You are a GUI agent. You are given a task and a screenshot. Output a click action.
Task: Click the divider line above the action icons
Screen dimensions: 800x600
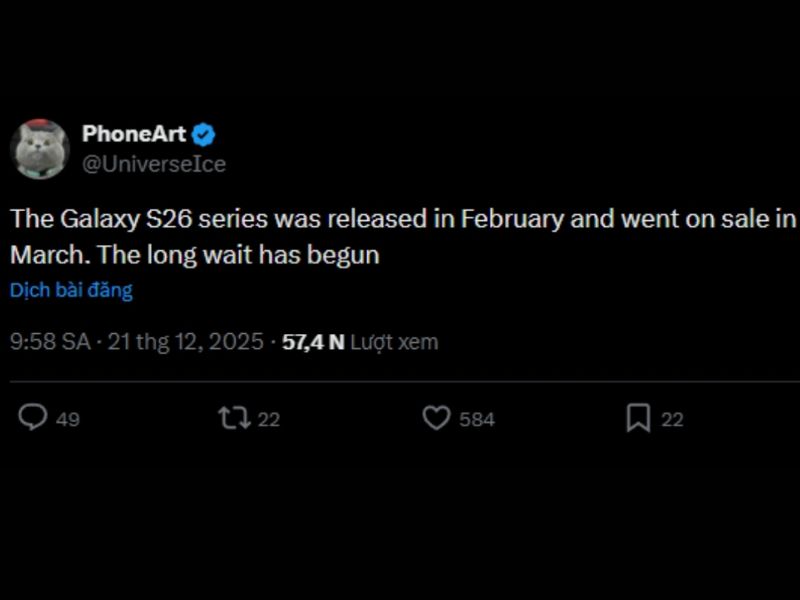(400, 381)
